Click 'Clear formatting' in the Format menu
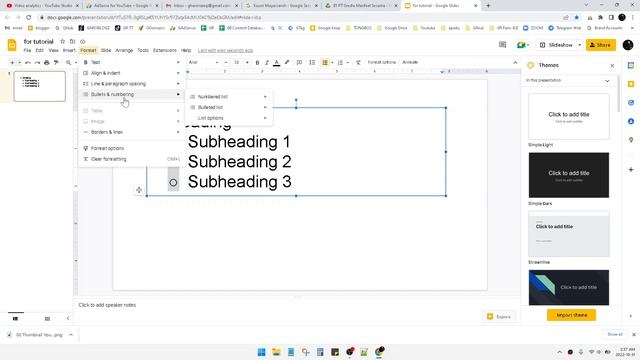 [x=131, y=159]
